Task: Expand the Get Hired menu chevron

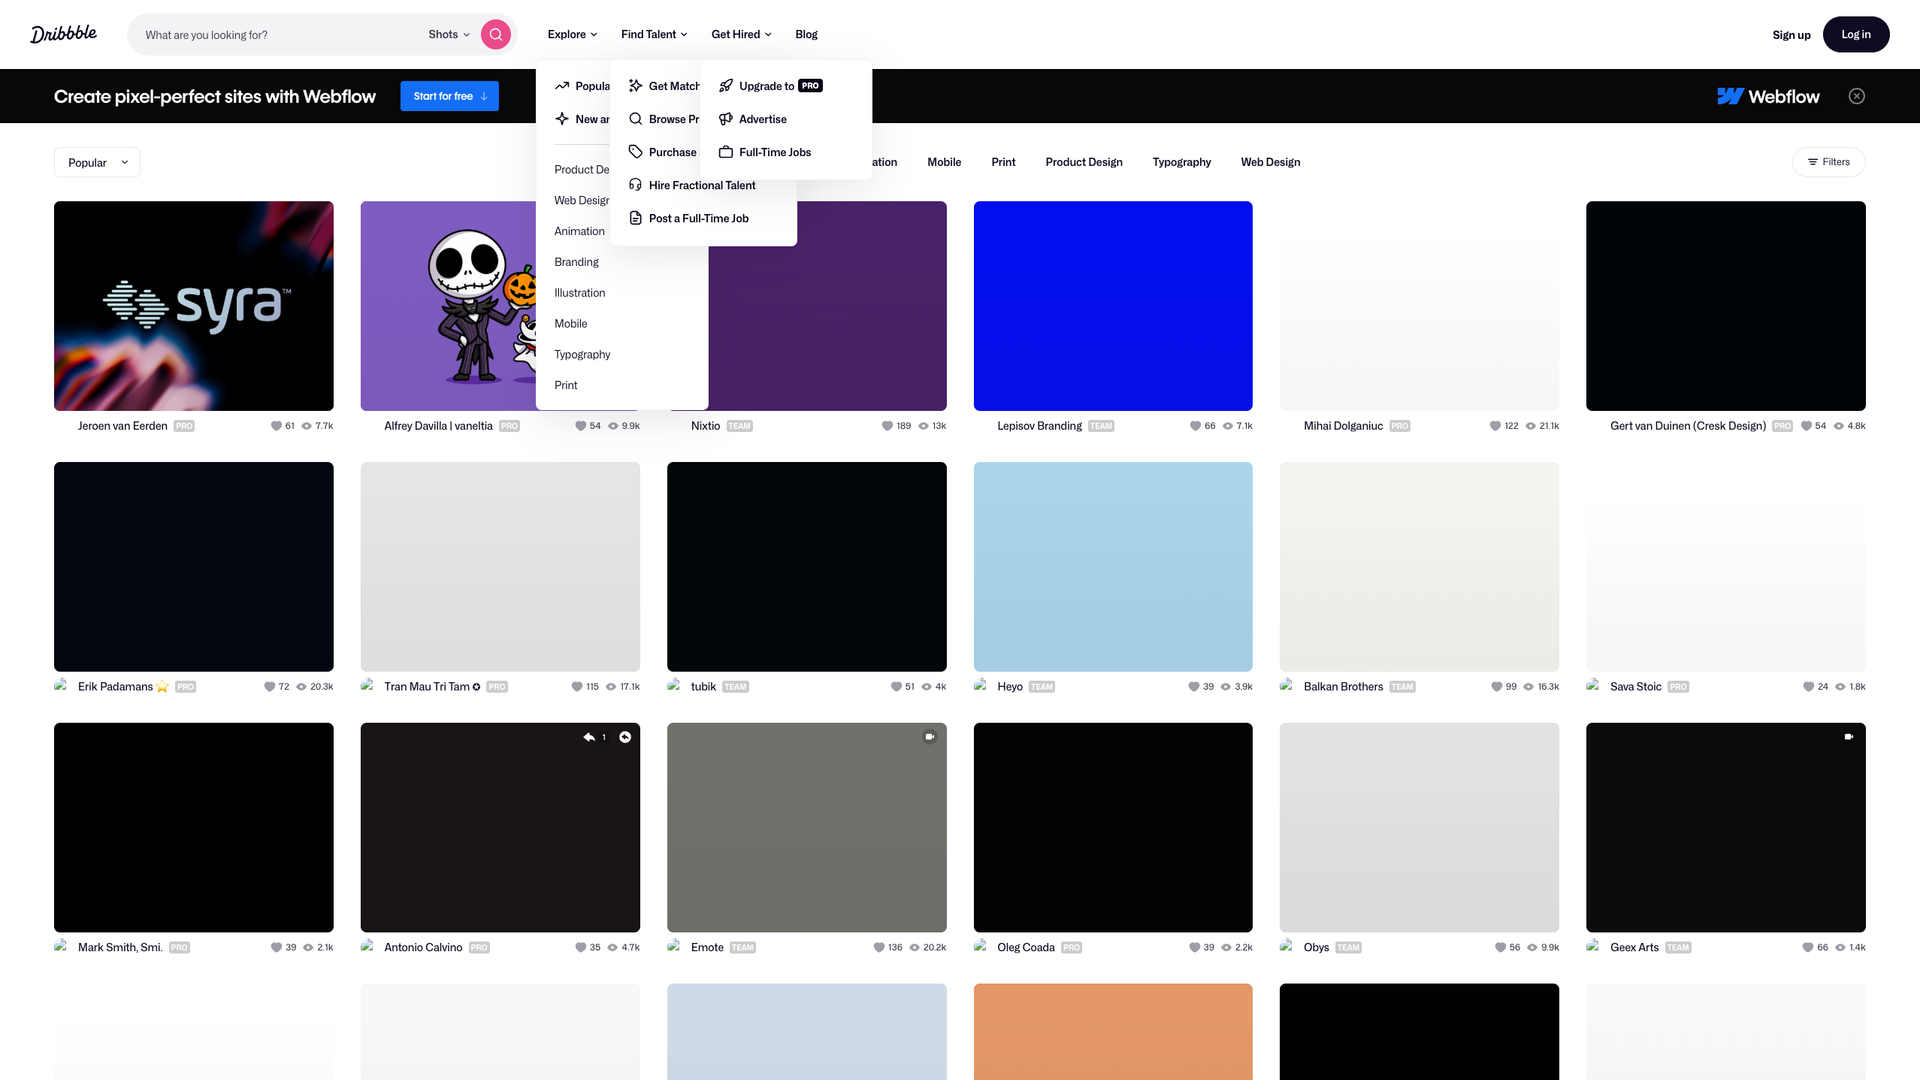Action: coord(768,34)
